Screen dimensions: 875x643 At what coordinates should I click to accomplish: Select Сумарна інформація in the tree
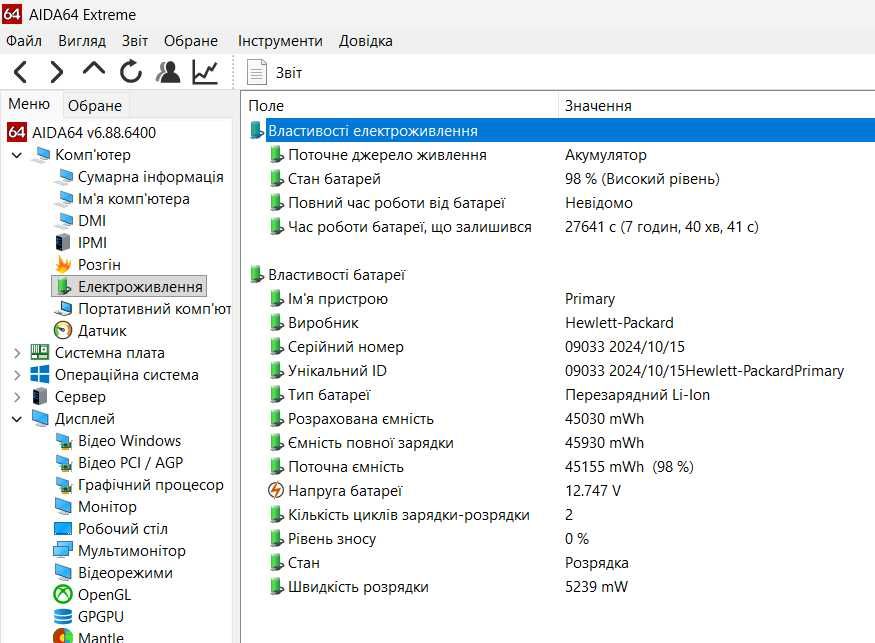(x=150, y=177)
